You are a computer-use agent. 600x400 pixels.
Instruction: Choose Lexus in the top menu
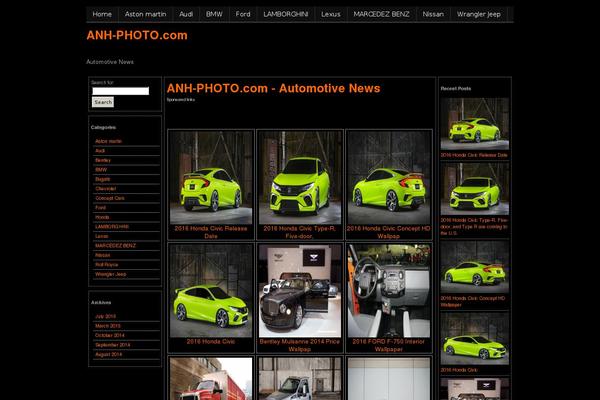click(x=331, y=14)
